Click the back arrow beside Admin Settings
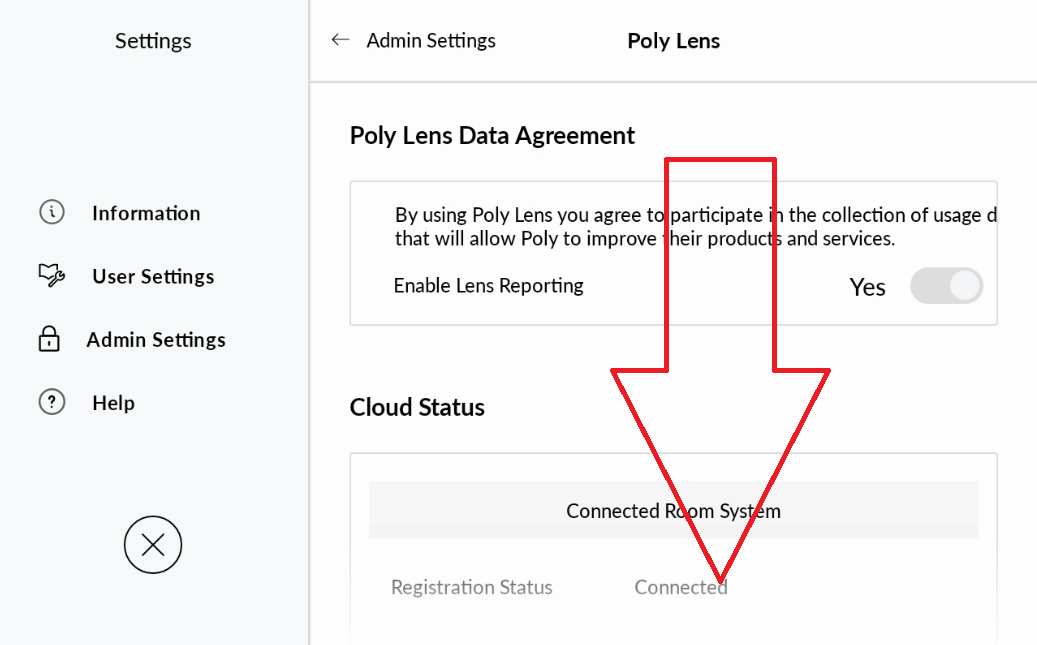This screenshot has height=645, width=1037. point(340,39)
